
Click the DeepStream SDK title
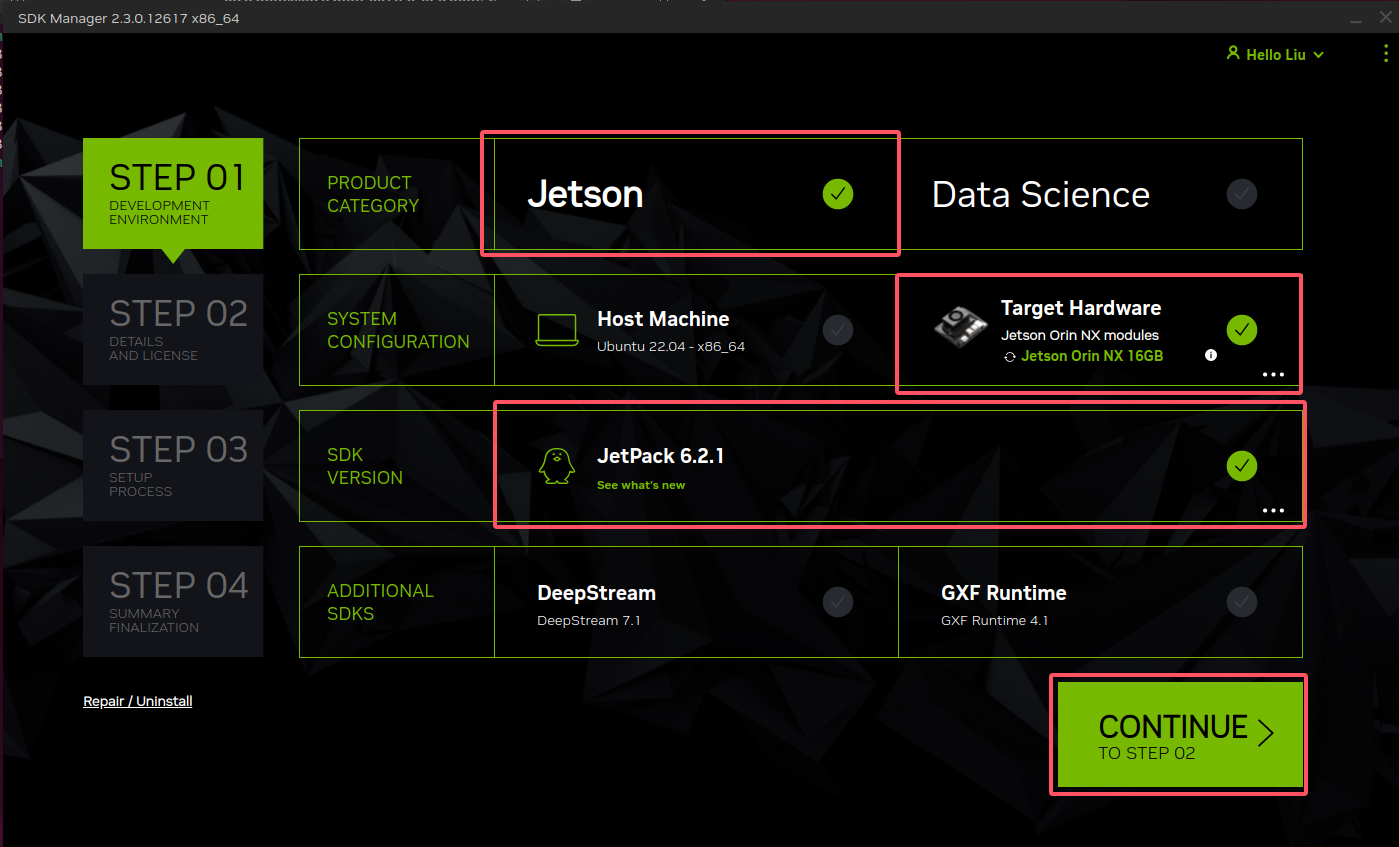pyautogui.click(x=596, y=593)
